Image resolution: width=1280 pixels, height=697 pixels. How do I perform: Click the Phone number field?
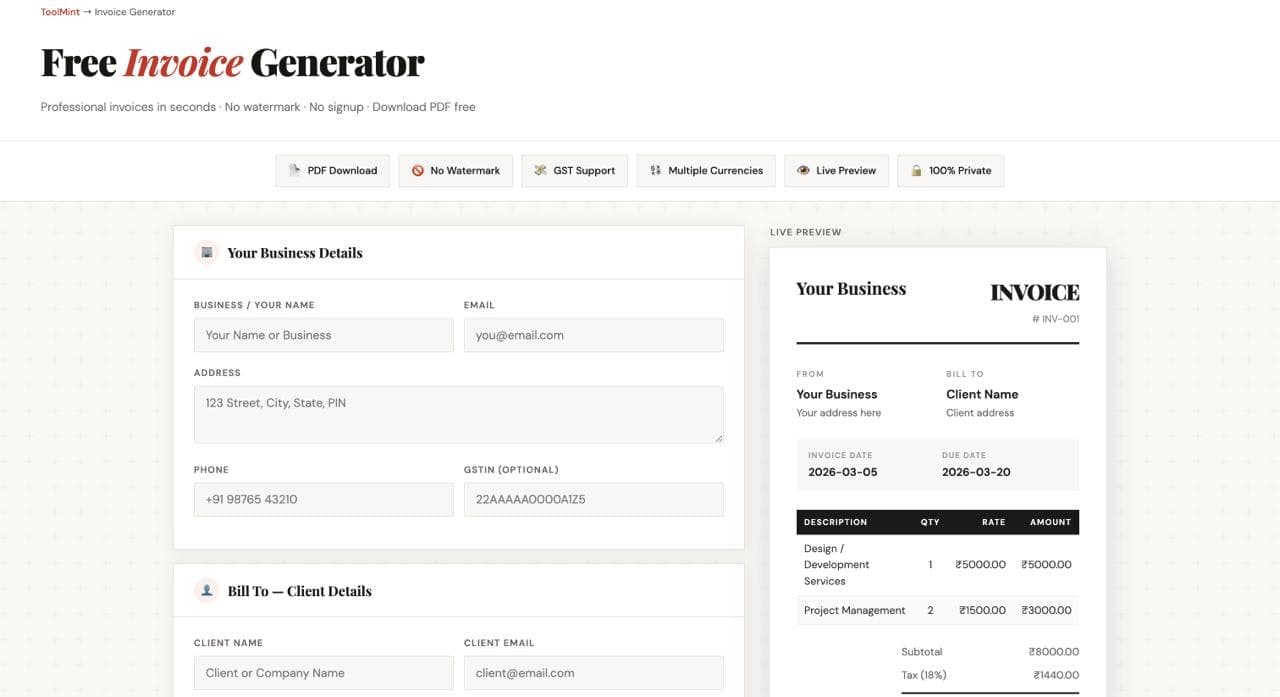coord(323,499)
